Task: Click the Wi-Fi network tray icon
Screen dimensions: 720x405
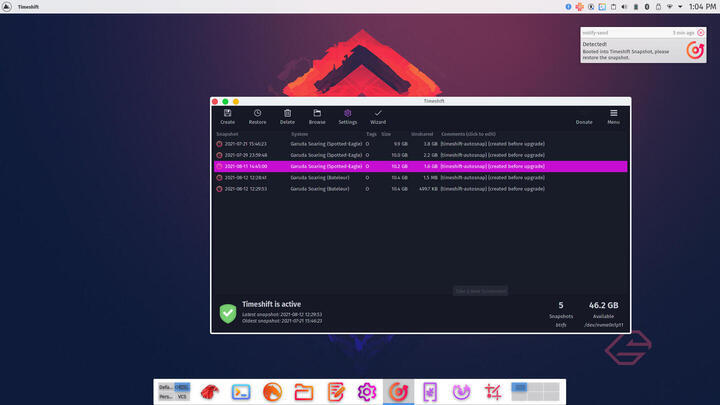Action: [669, 7]
